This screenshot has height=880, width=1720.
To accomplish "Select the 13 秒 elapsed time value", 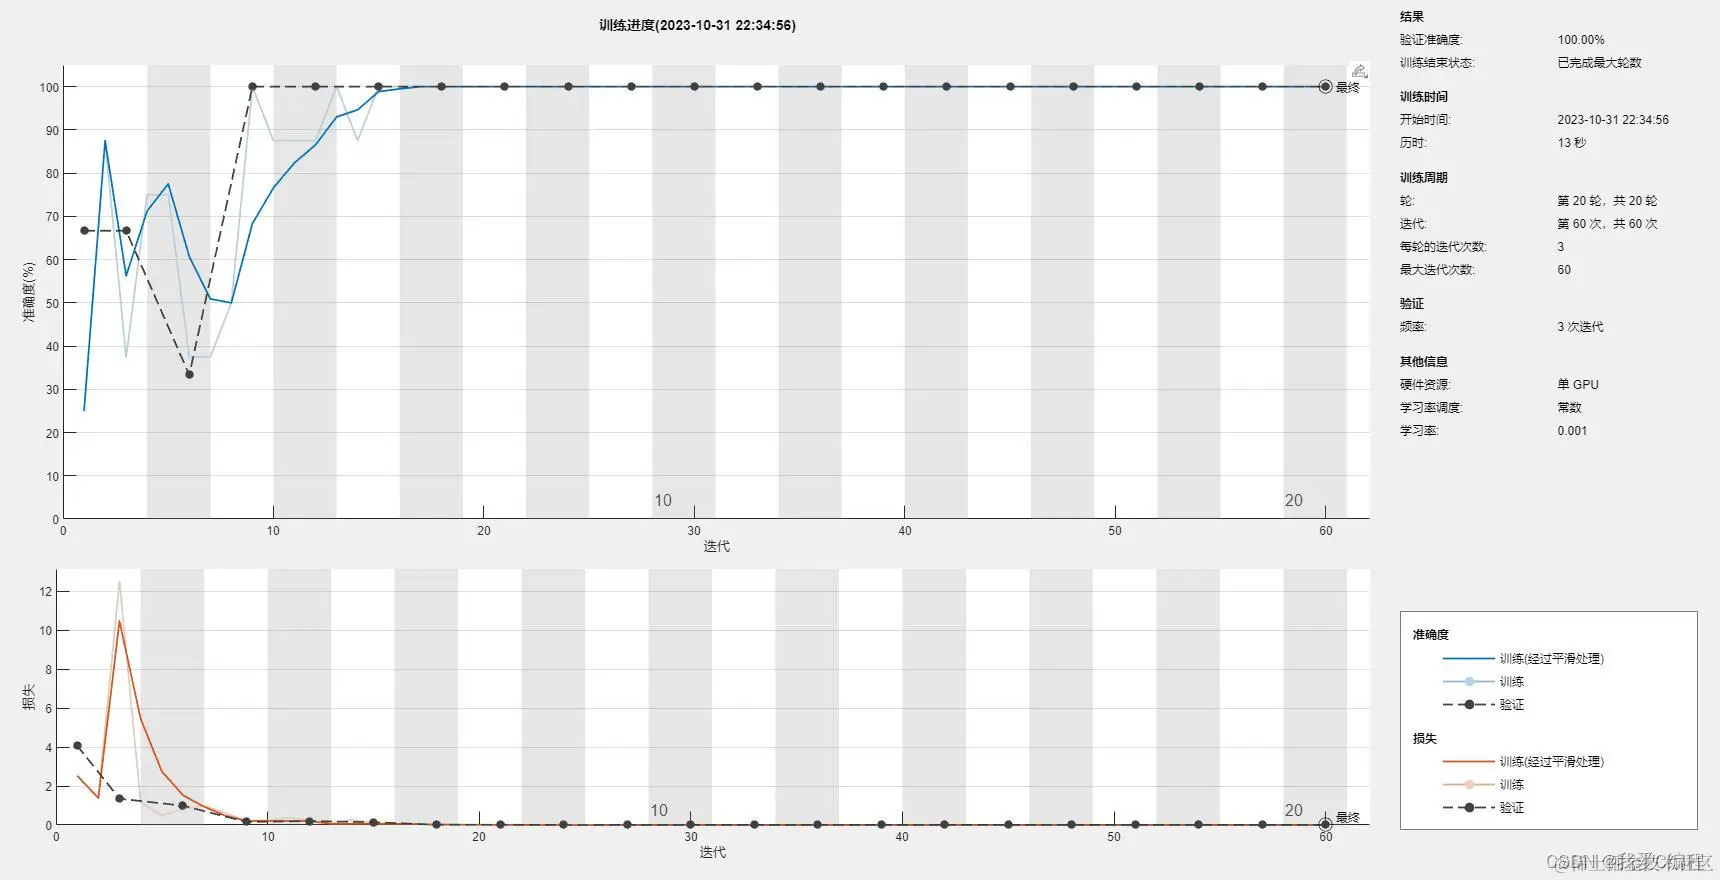I will 1572,143.
